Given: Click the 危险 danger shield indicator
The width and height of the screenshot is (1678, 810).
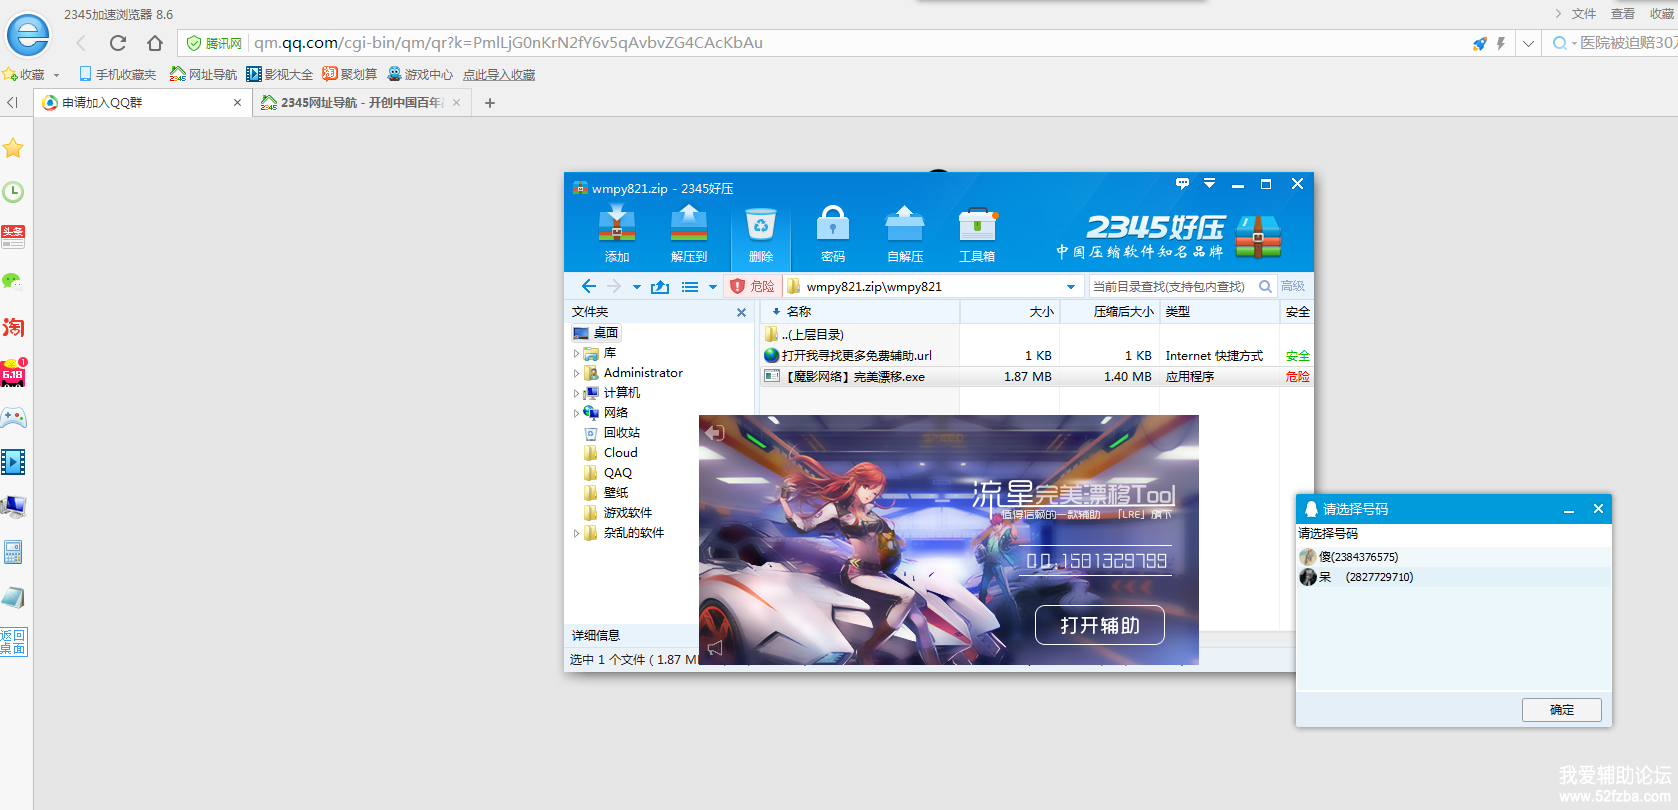Looking at the screenshot, I should (x=752, y=286).
